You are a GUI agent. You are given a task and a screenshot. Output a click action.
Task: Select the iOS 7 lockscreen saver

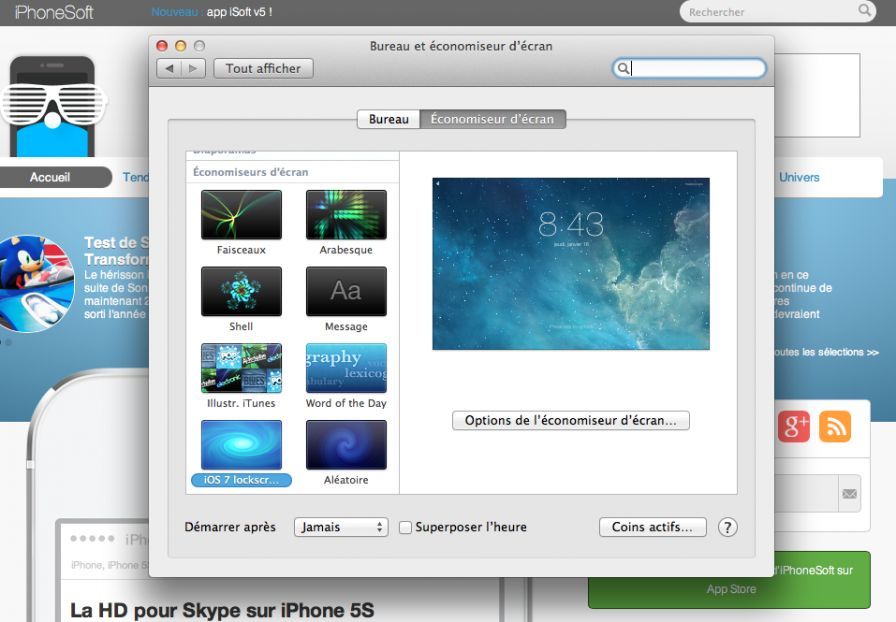(241, 444)
